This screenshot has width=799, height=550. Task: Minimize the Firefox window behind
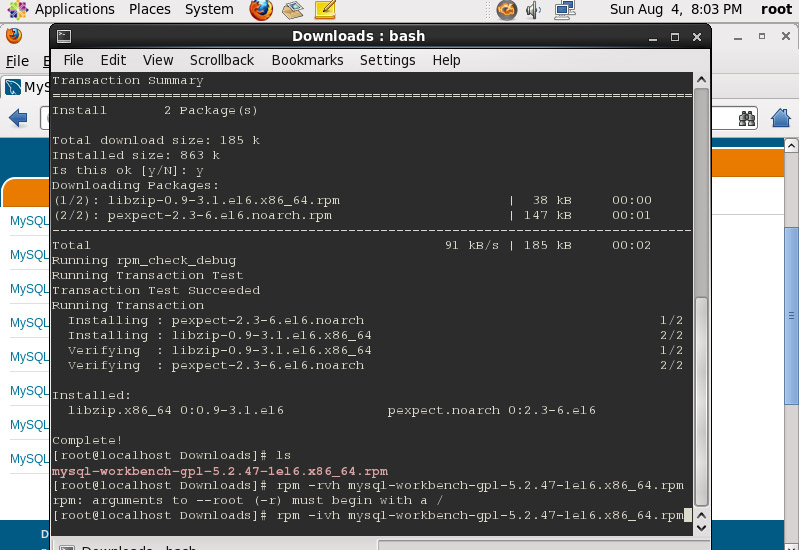[x=738, y=37]
